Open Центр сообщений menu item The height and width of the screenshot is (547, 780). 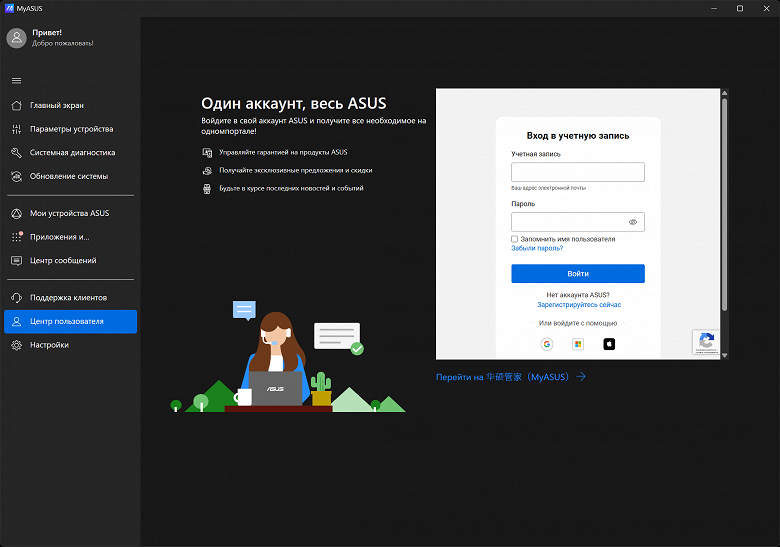point(70,261)
